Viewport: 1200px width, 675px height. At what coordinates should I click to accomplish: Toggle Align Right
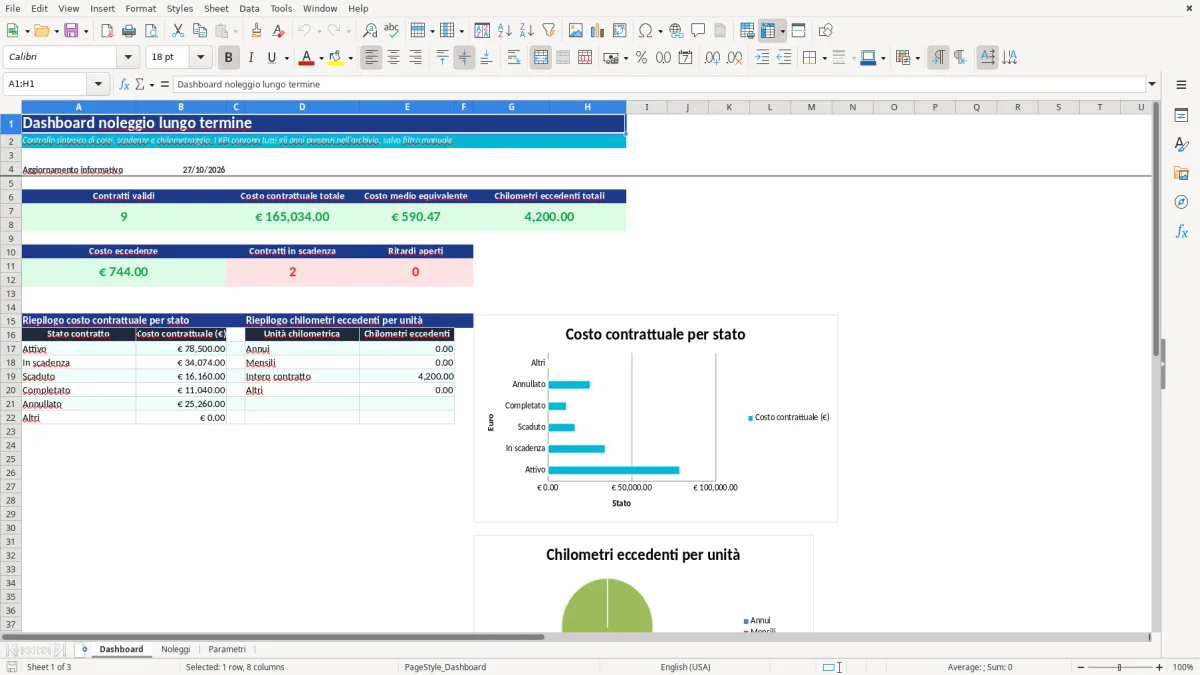click(415, 58)
